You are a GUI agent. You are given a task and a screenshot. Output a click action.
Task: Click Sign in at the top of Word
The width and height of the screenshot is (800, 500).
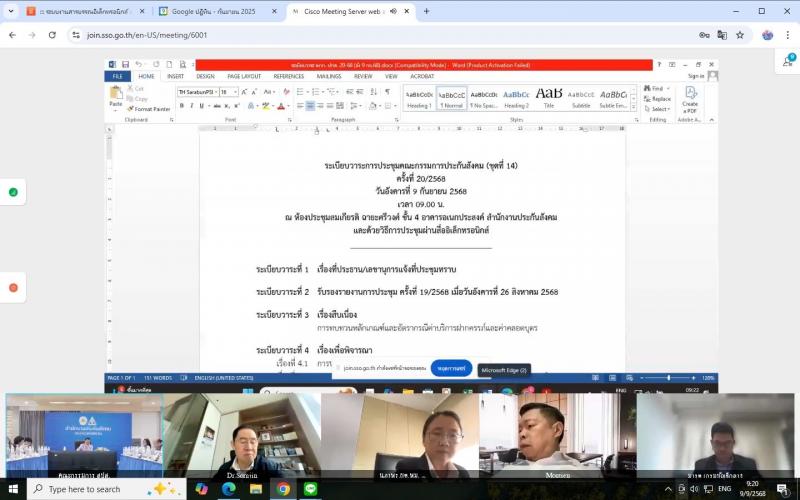(696, 76)
